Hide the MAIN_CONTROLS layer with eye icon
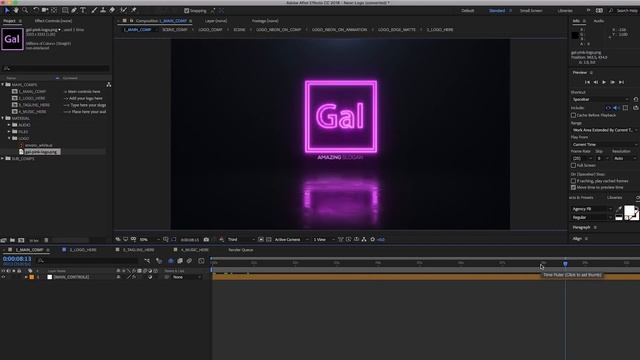 pos(3,277)
